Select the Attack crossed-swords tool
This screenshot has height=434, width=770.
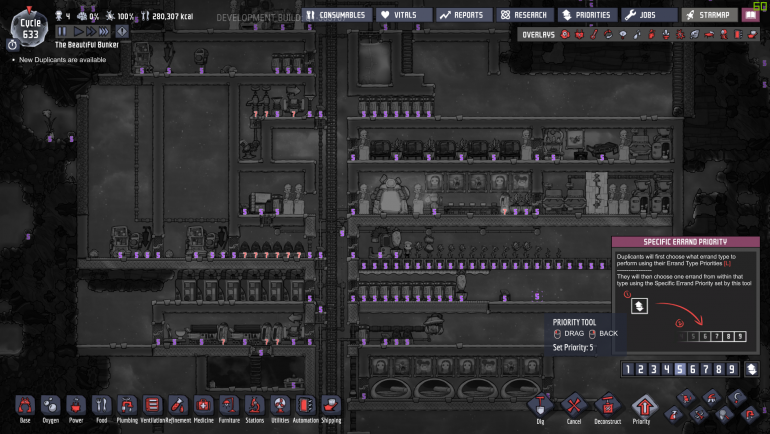pyautogui.click(x=699, y=415)
